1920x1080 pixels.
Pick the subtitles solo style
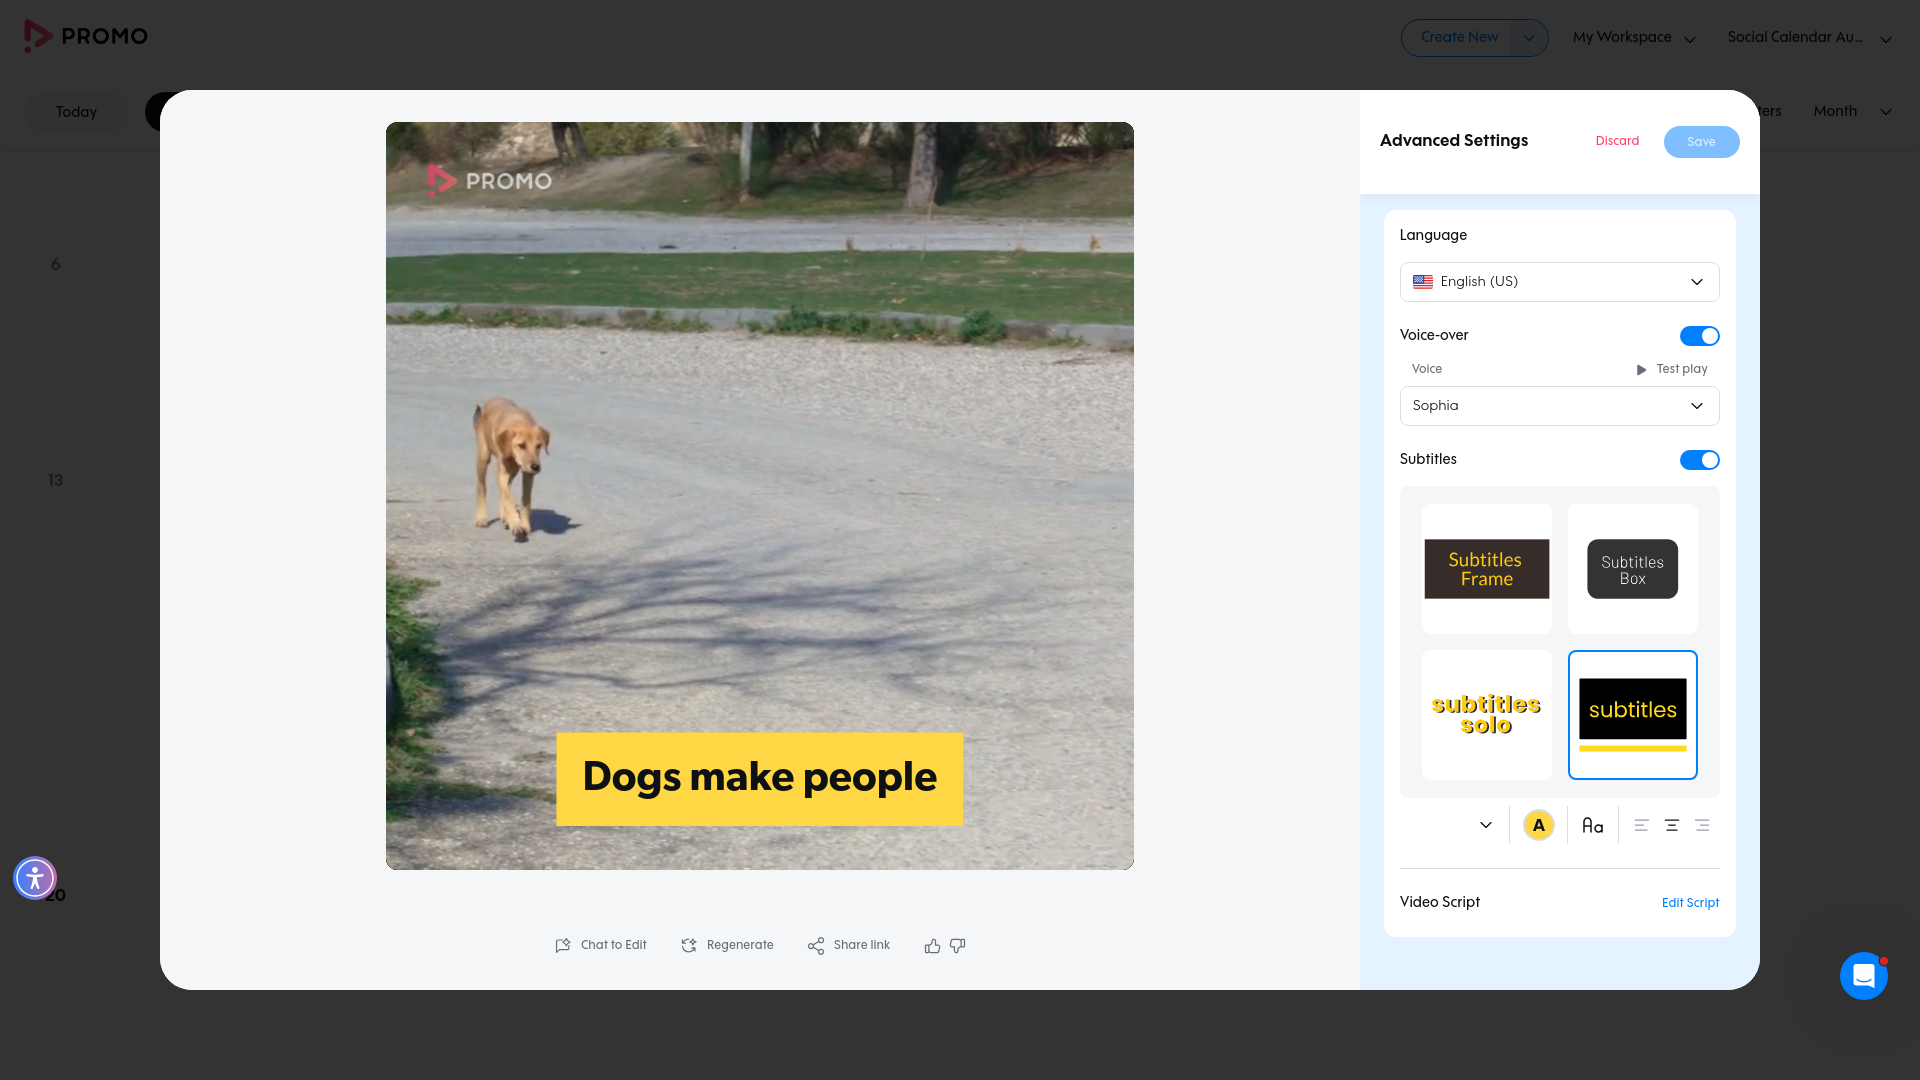1487,715
